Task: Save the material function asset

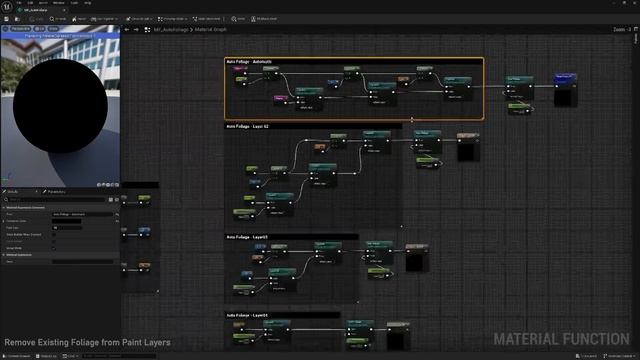Action: [x=6, y=19]
